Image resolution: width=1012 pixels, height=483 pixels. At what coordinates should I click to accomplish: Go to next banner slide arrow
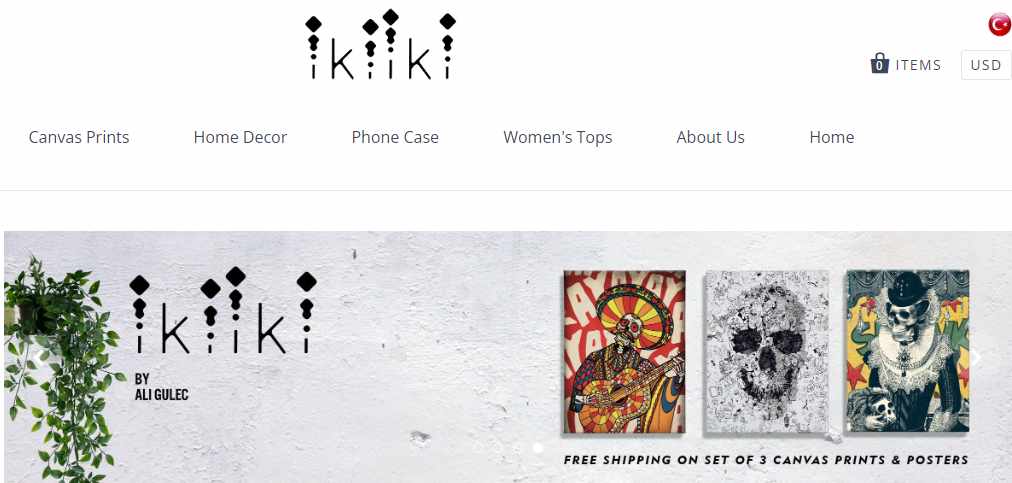coord(977,357)
